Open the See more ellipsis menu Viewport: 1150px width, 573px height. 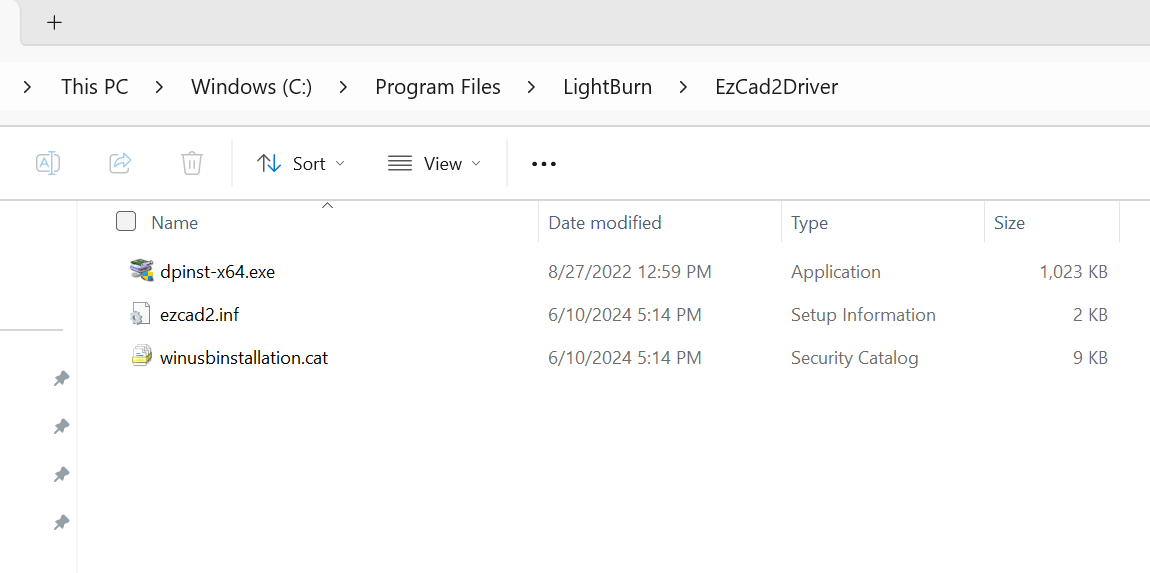coord(543,164)
